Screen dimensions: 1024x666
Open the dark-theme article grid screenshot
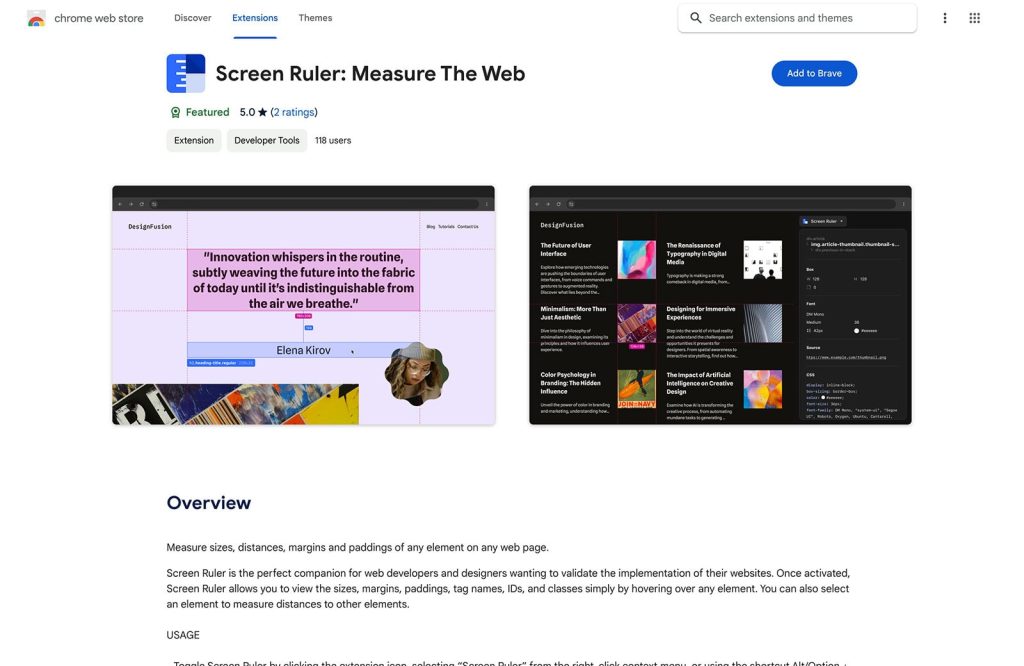point(720,305)
